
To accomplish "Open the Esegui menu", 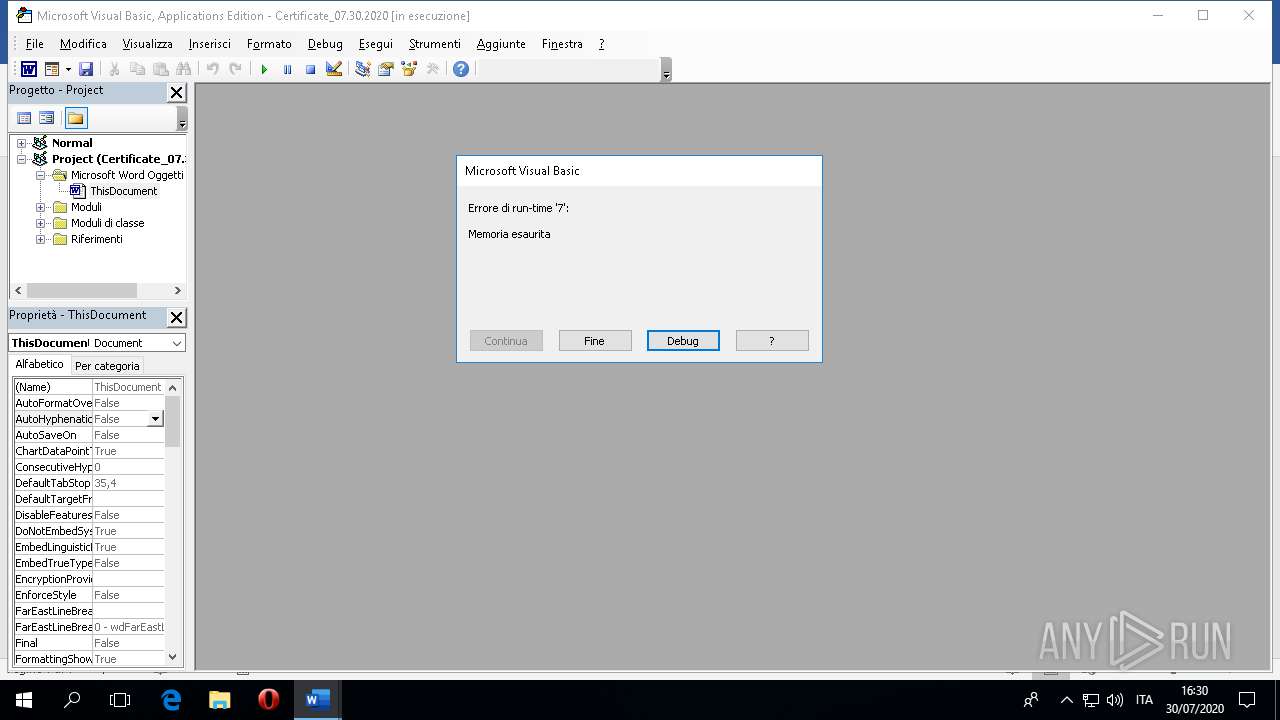I will point(375,44).
